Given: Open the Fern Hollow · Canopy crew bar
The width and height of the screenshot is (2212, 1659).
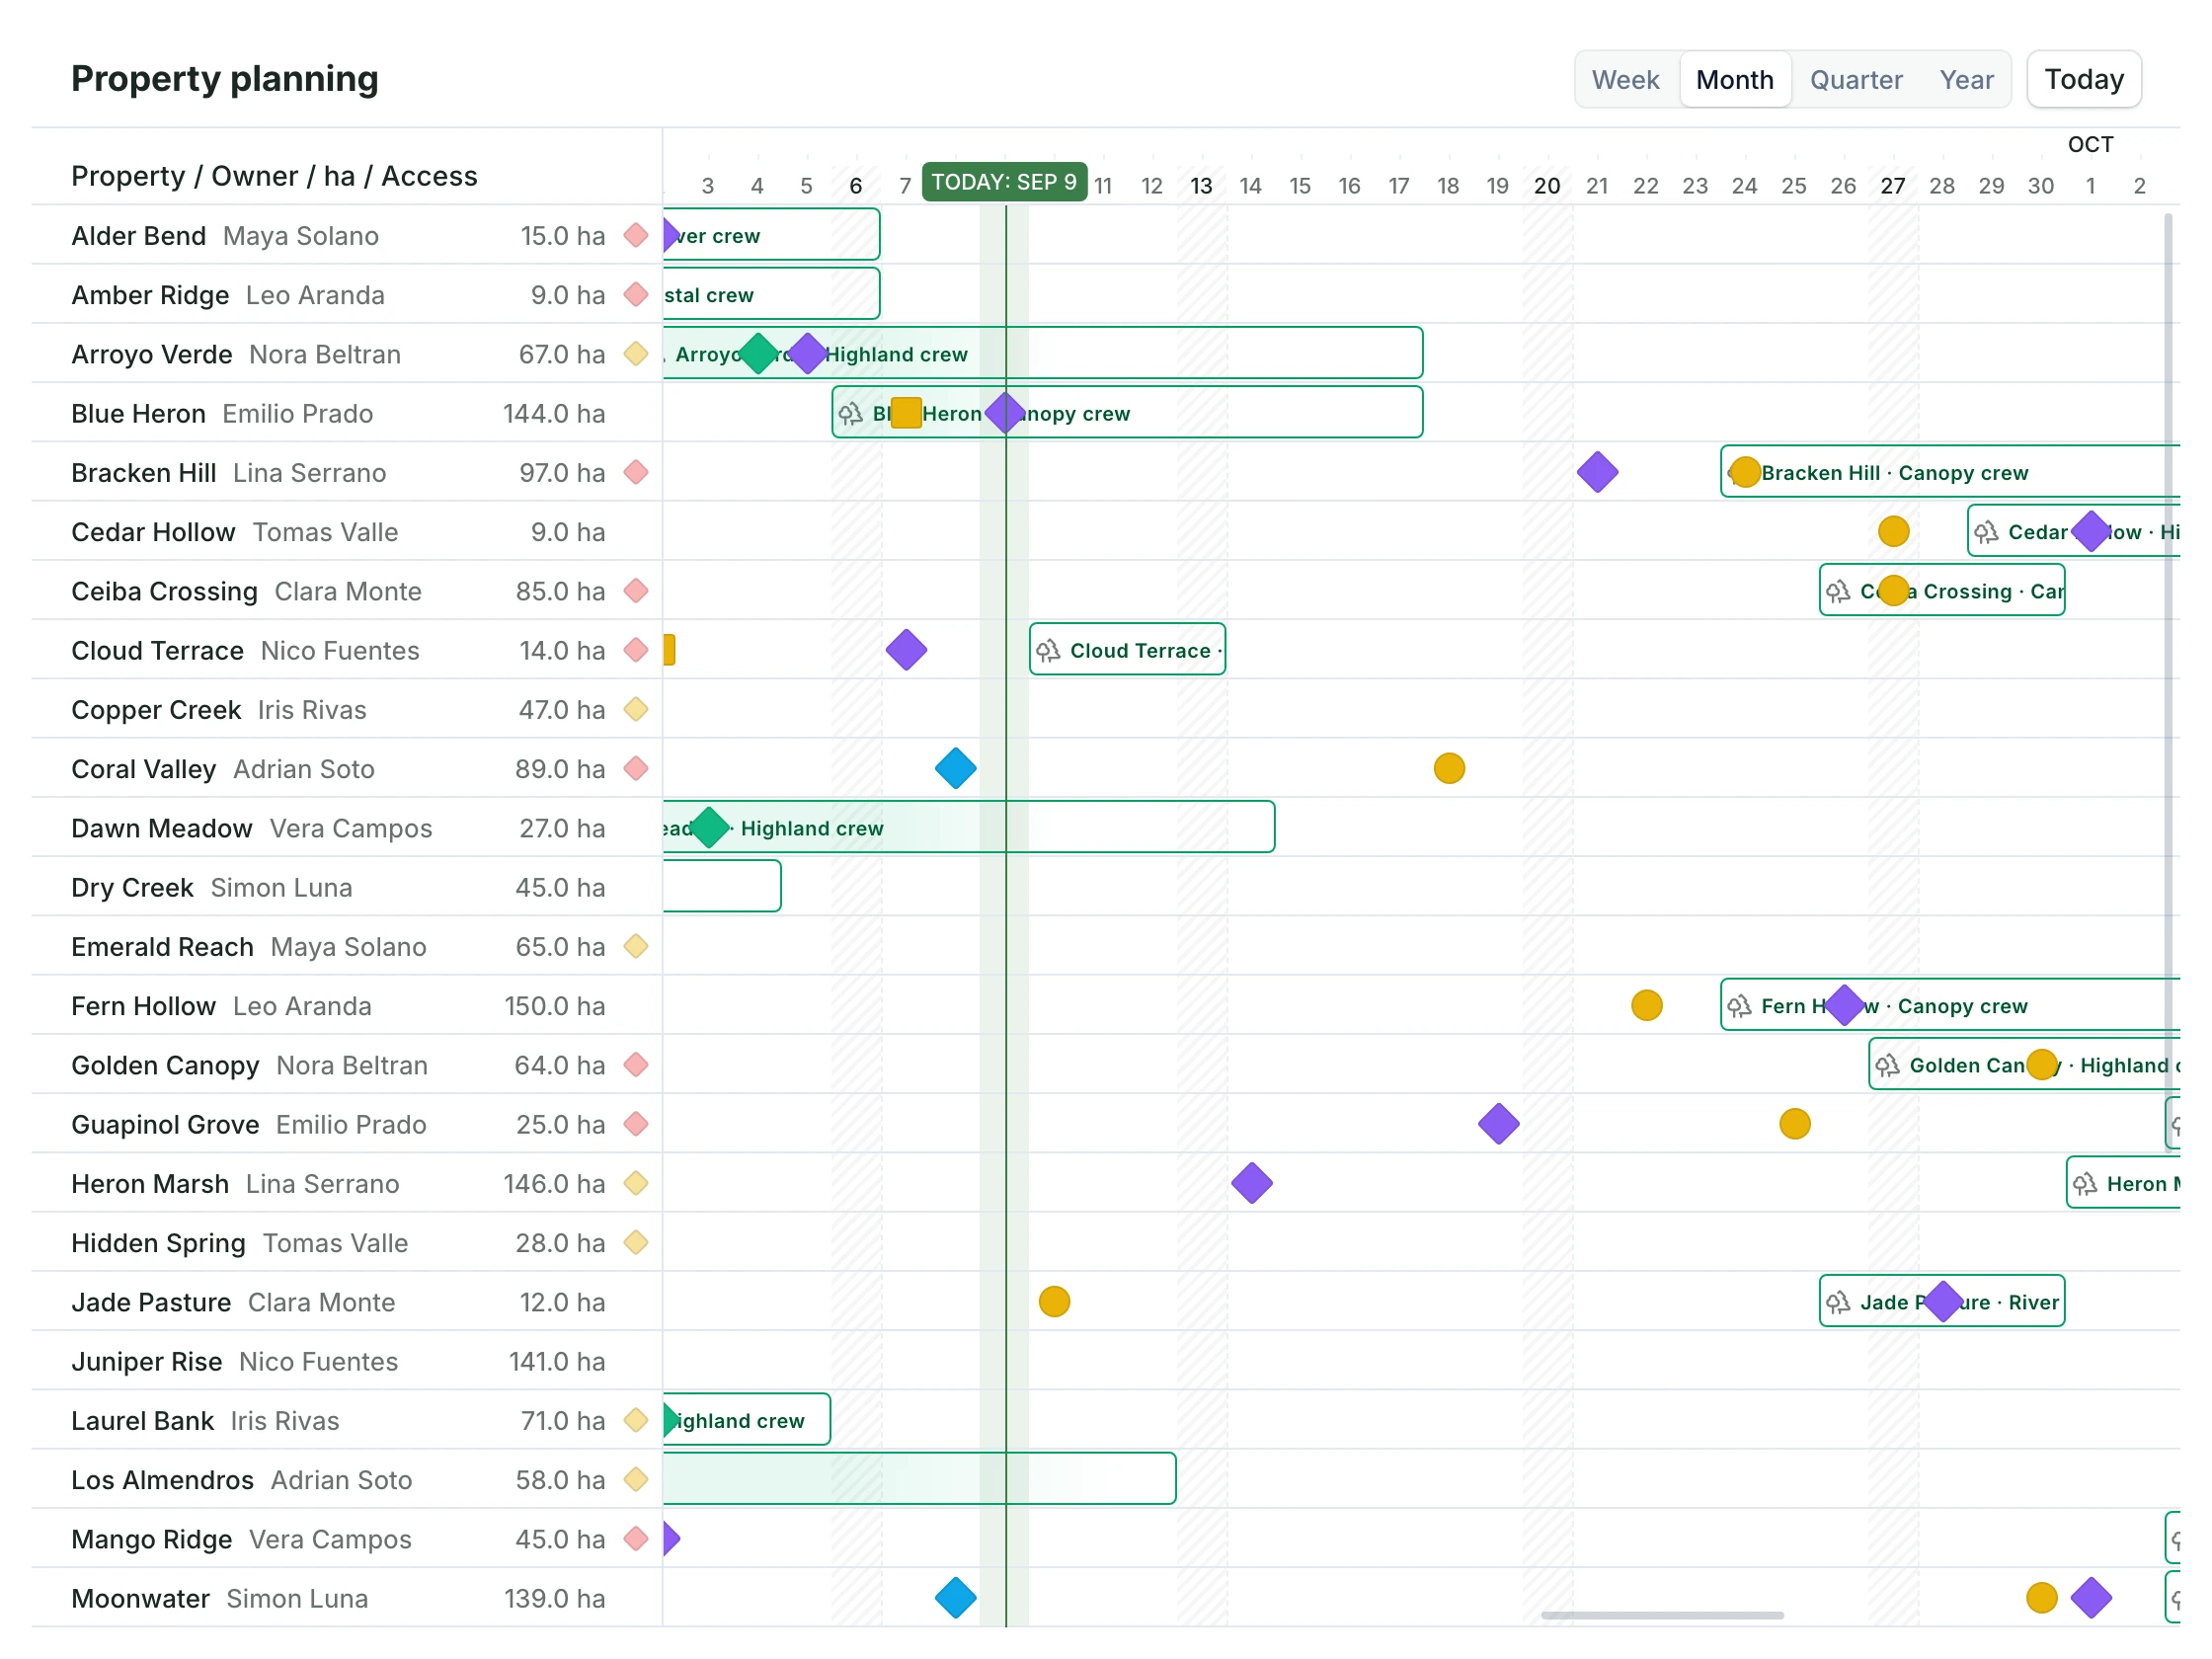Looking at the screenshot, I should (x=1950, y=1005).
